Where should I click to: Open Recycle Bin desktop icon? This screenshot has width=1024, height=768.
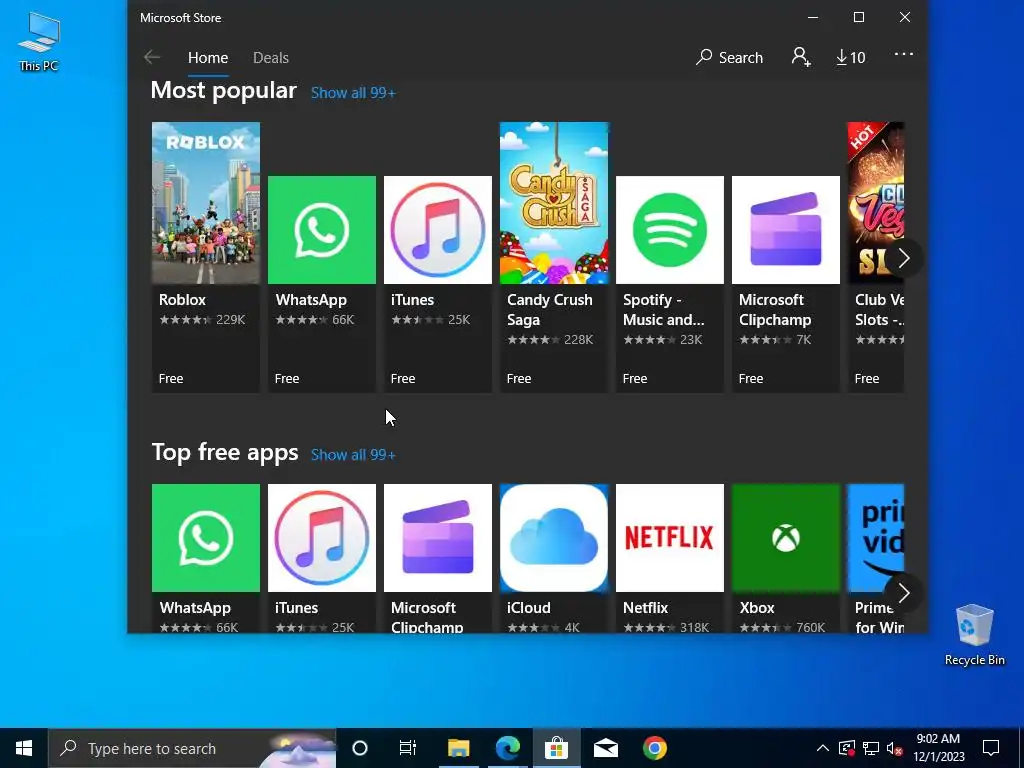[974, 635]
